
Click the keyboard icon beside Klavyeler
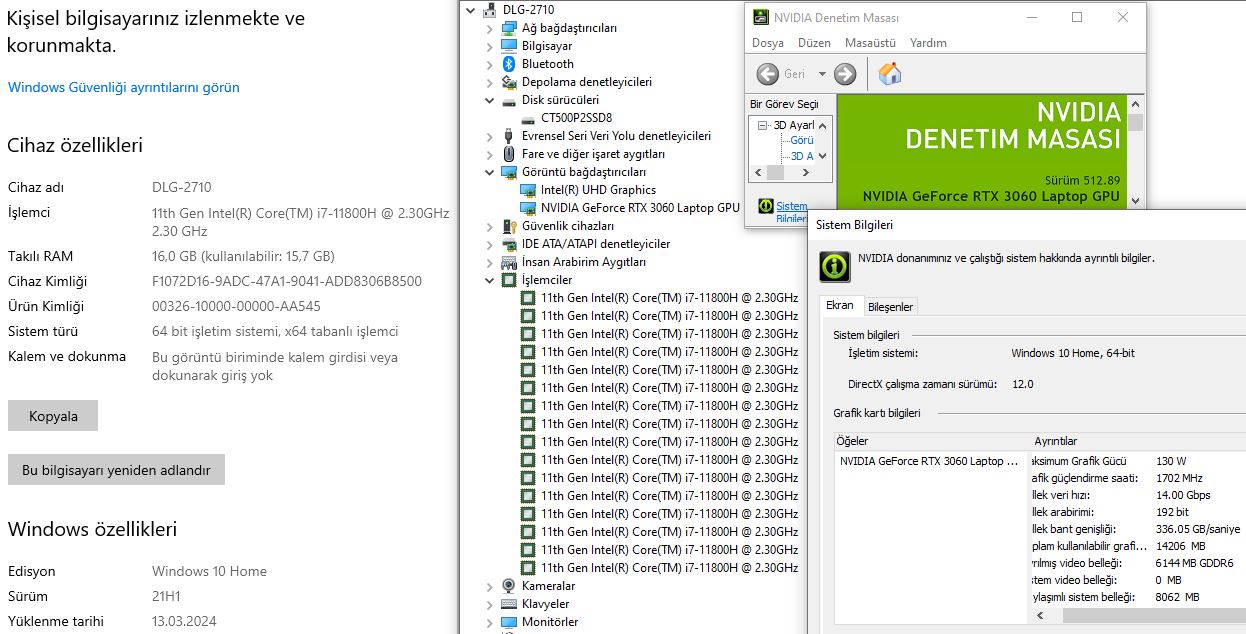(509, 604)
